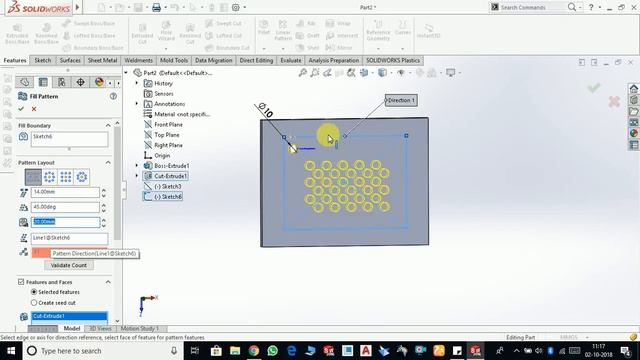640x360 pixels.
Task: Click the Previous View icon
Action: [x=327, y=73]
